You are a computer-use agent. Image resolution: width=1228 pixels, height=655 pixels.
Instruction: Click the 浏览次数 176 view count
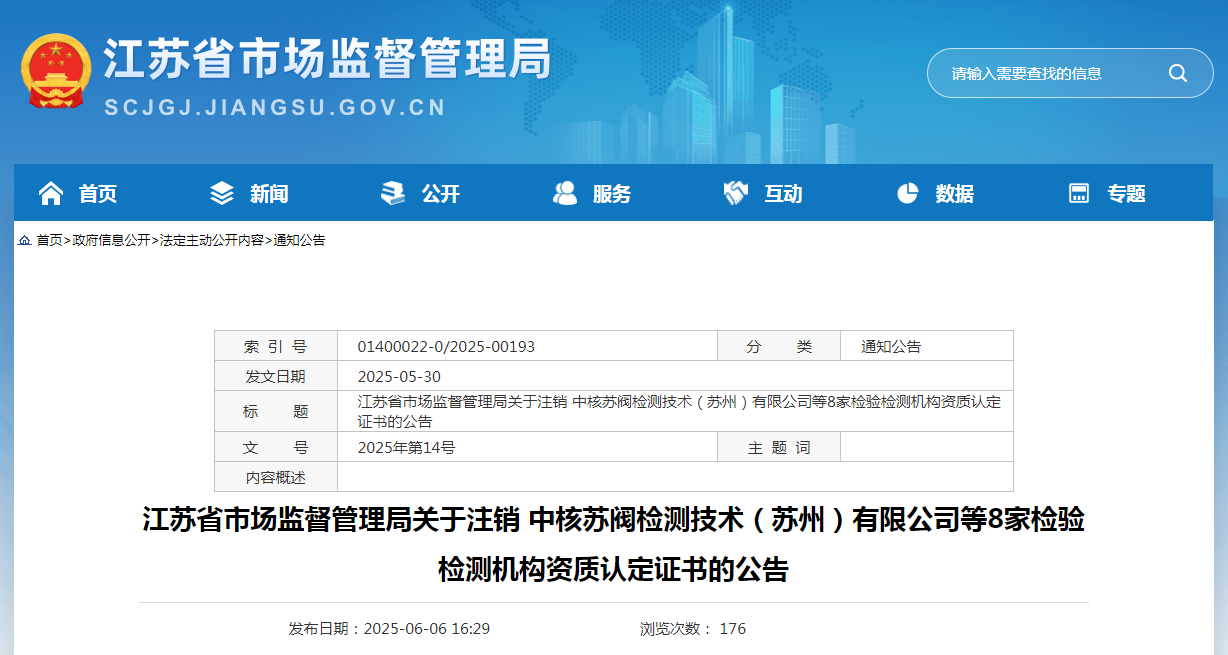693,629
